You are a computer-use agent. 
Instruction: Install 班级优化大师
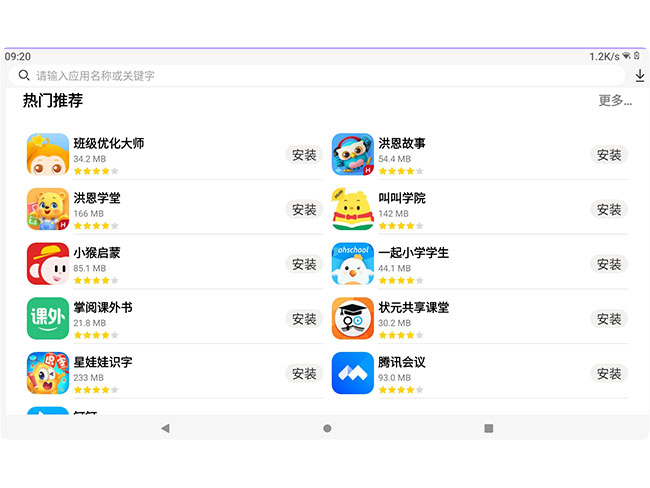(304, 154)
